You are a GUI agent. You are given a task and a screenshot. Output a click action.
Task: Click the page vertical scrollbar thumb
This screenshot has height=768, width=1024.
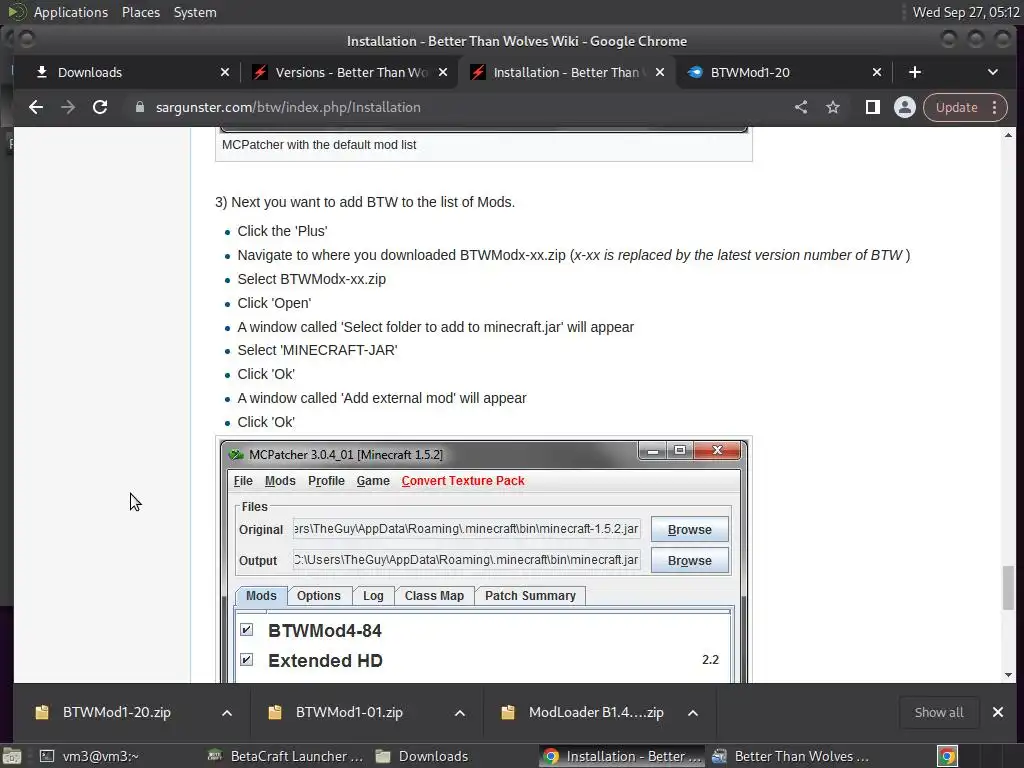tap(1008, 588)
